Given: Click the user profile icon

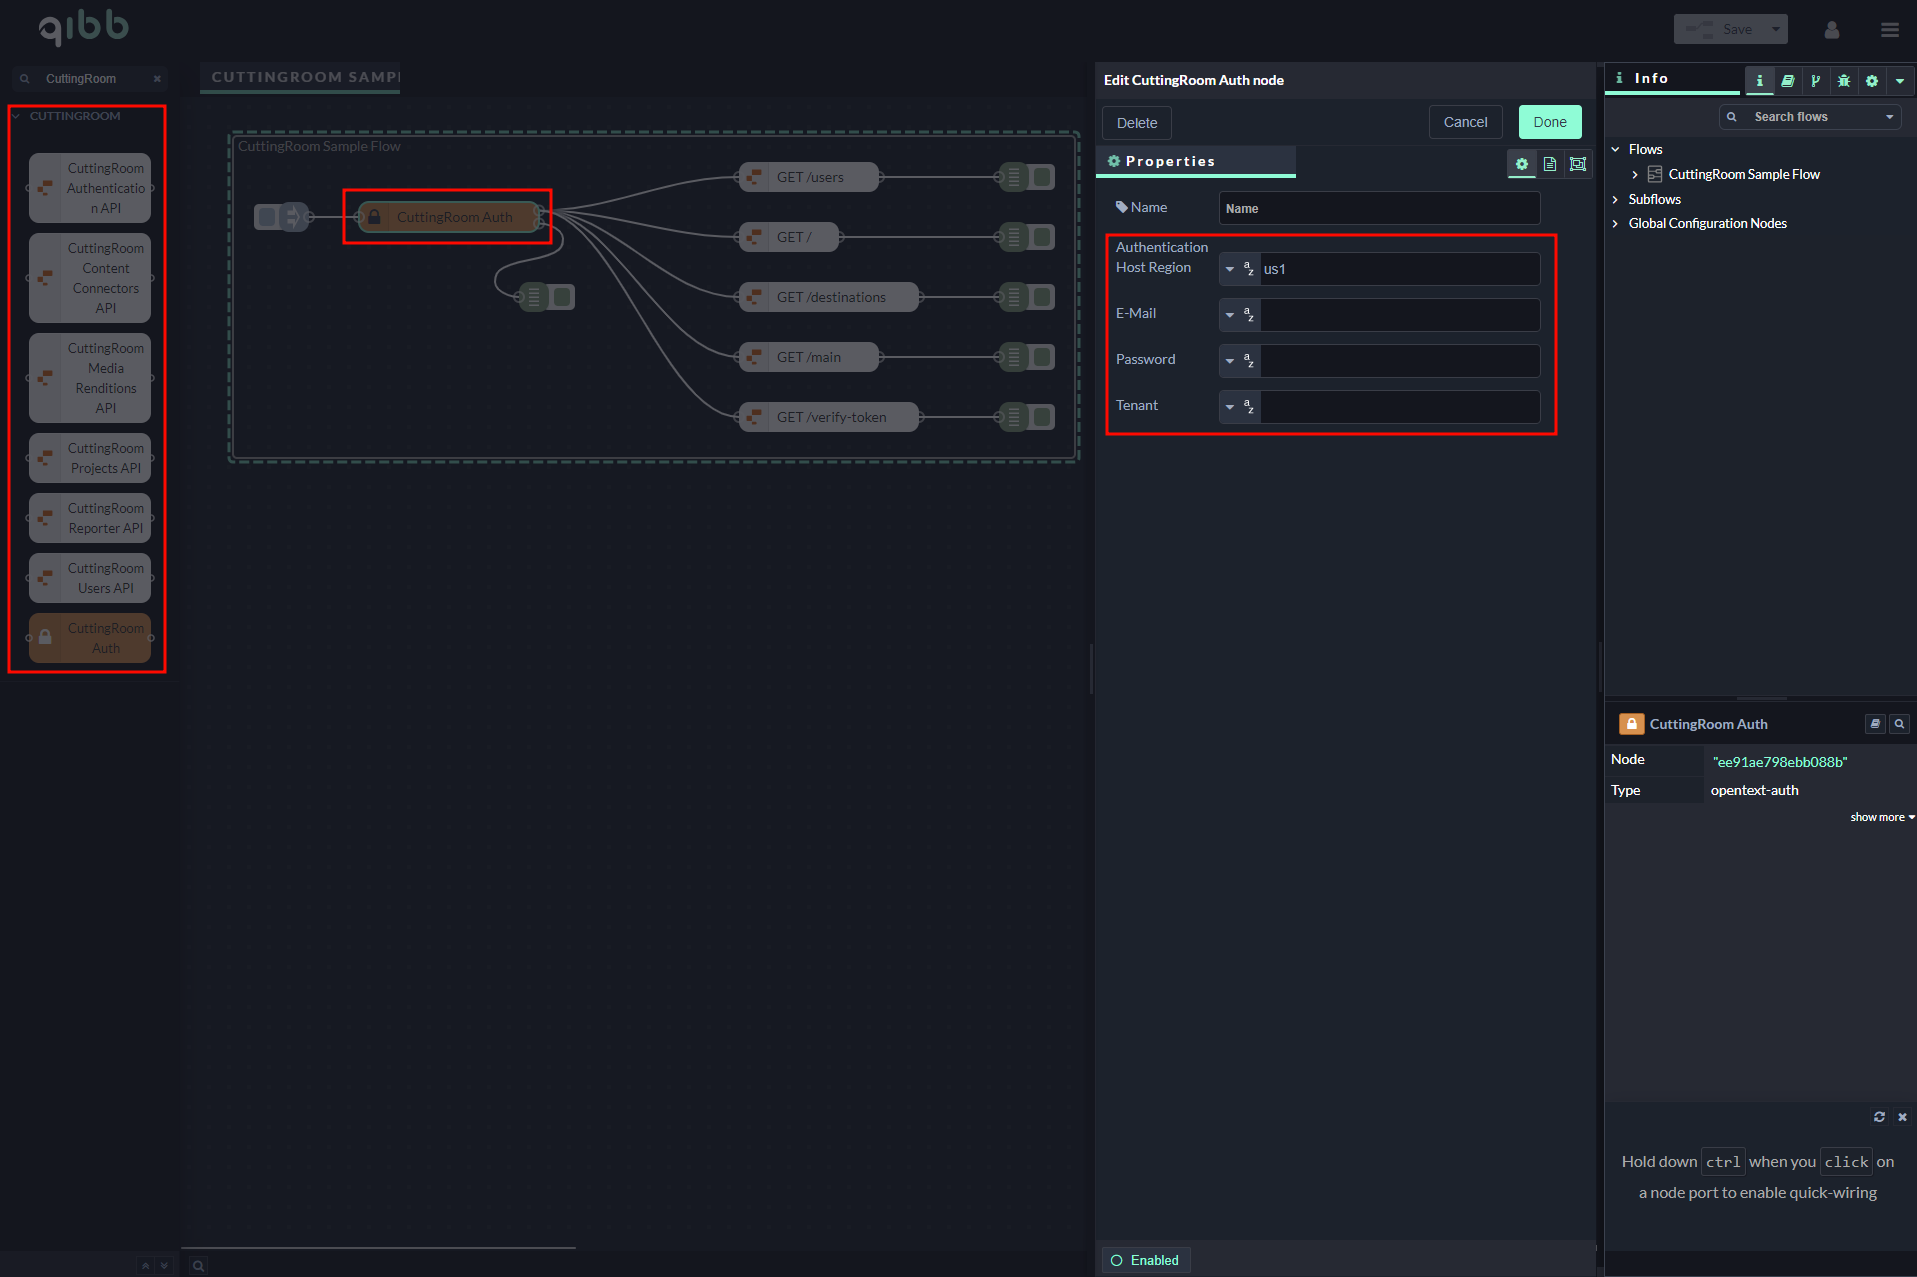Looking at the screenshot, I should (x=1831, y=30).
